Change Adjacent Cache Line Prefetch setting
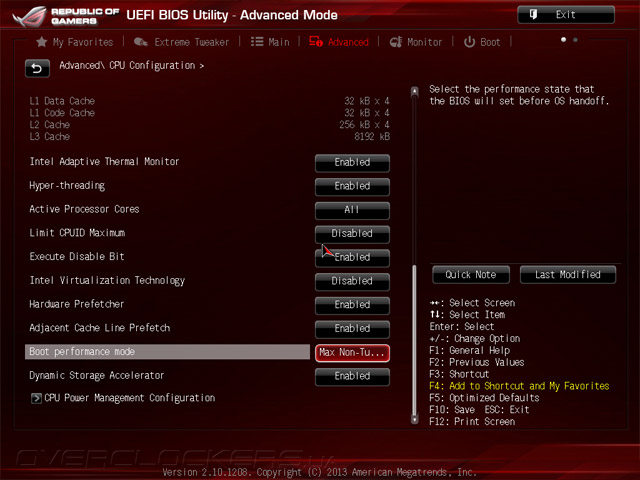 coord(352,329)
